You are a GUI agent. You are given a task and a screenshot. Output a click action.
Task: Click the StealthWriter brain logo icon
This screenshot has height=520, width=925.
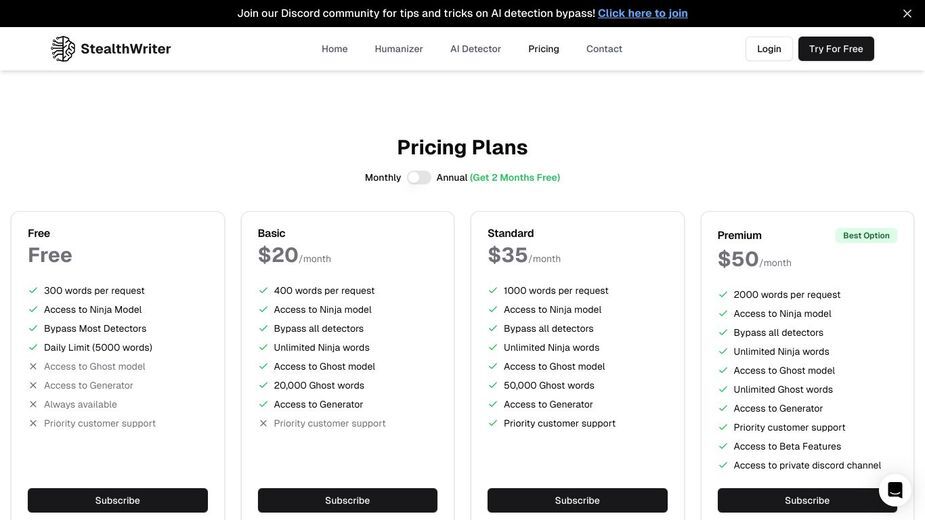[63, 48]
